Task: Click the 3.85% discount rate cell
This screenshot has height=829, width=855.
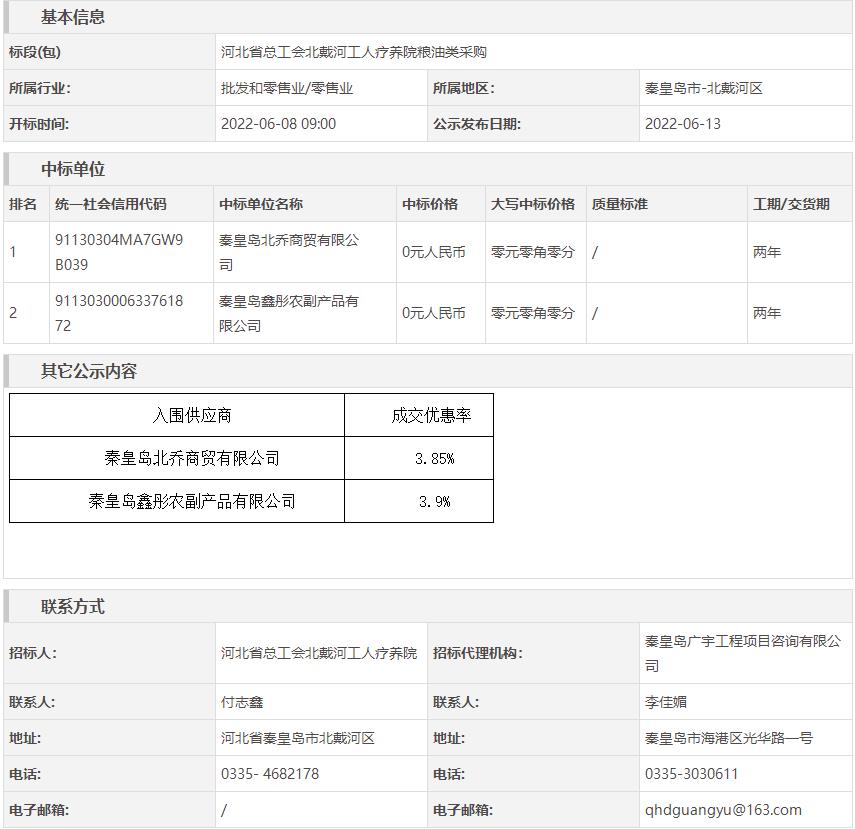Action: coord(434,458)
